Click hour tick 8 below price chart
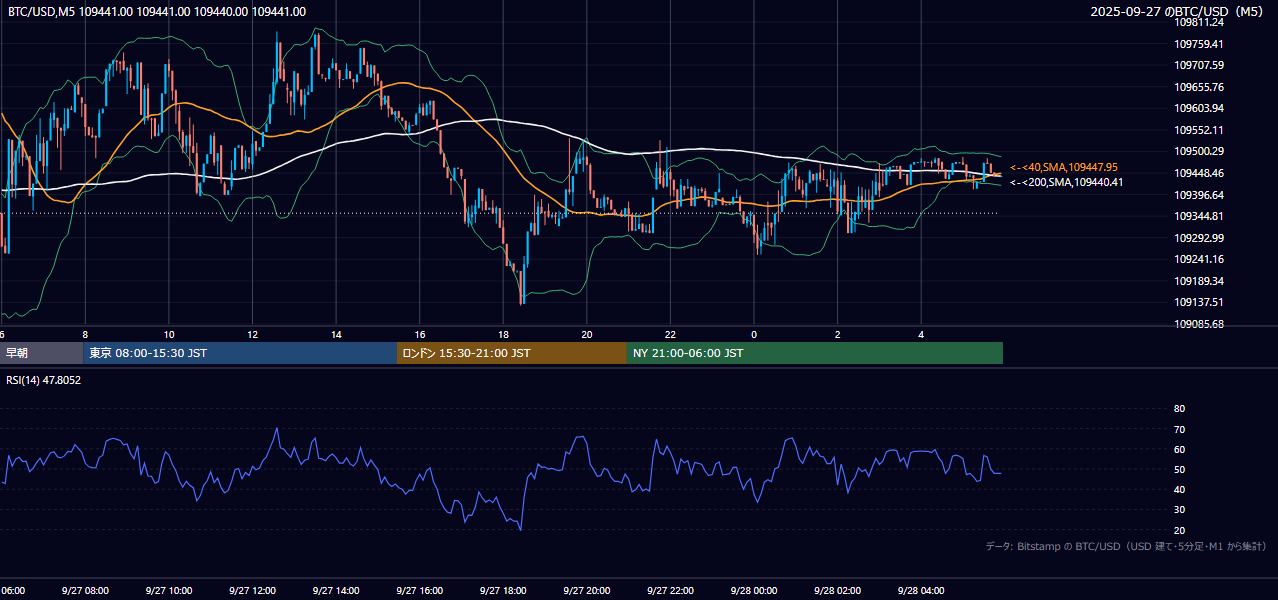The width and height of the screenshot is (1278, 600). (x=85, y=334)
